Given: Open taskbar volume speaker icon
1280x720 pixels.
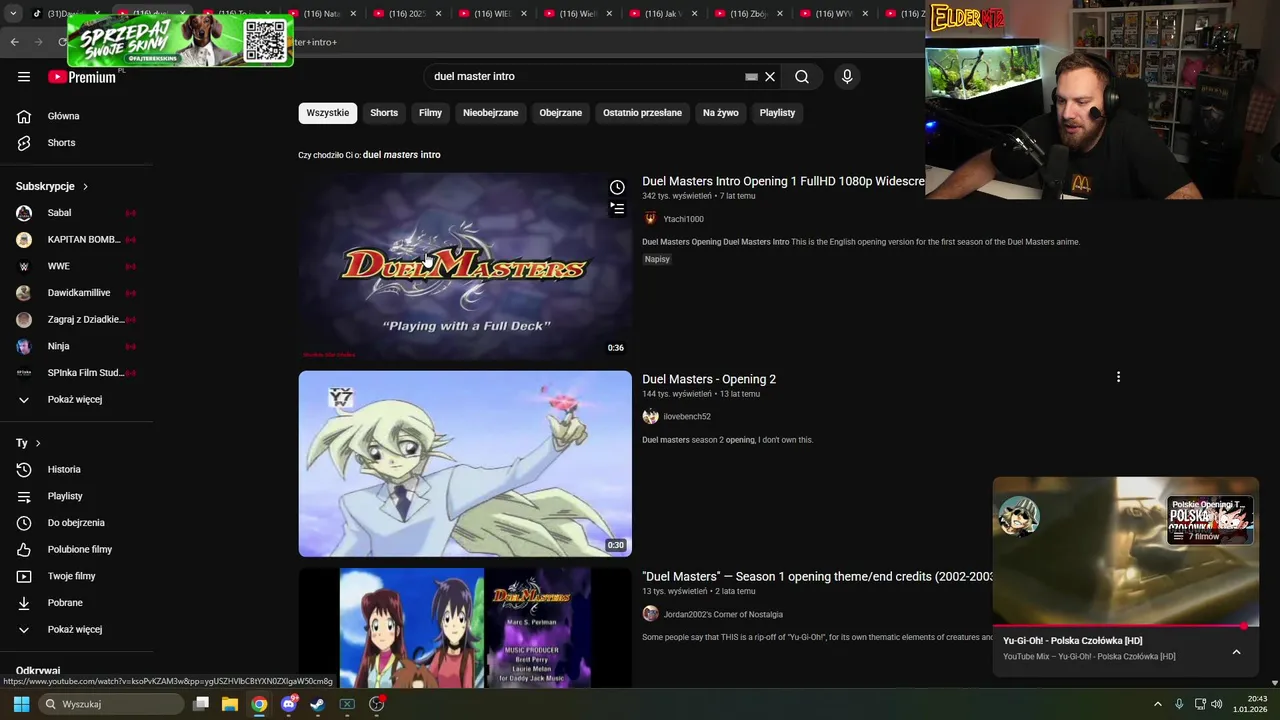Looking at the screenshot, I should pos(1217,704).
